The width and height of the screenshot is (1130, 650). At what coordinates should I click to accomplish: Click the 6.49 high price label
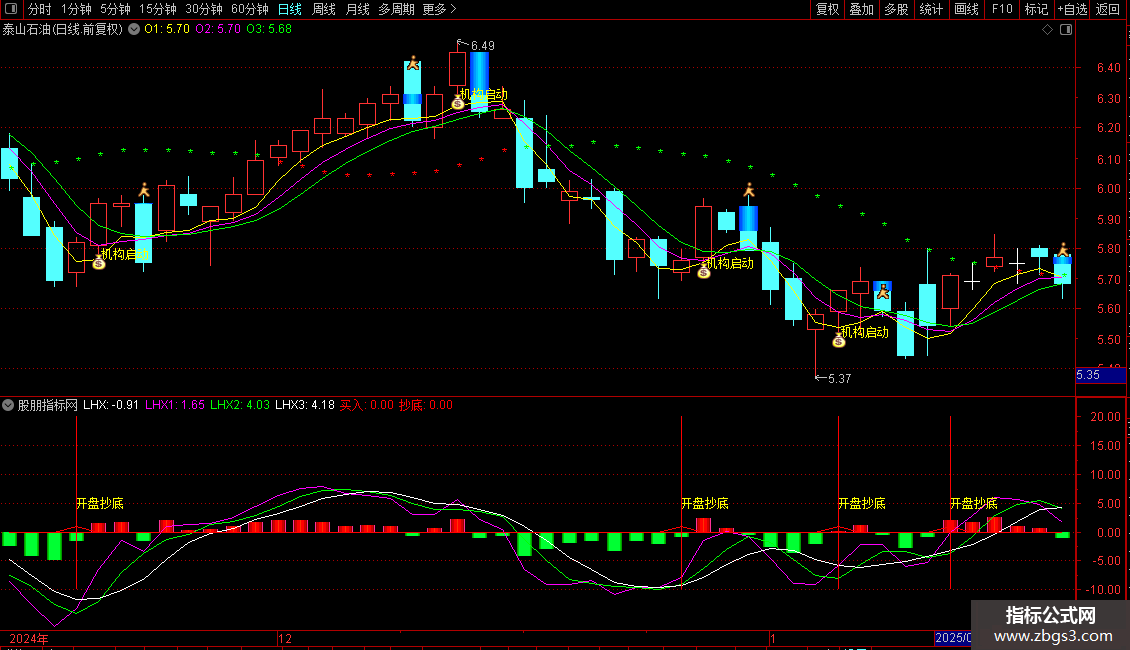(x=482, y=45)
